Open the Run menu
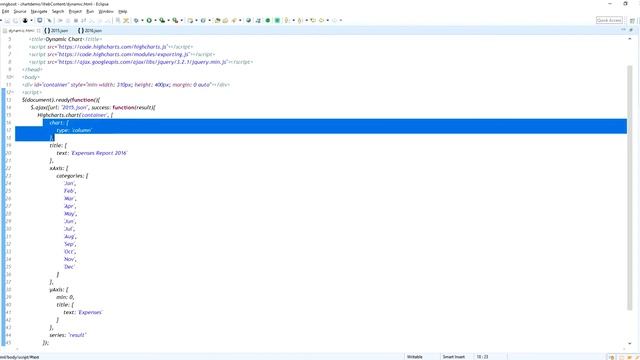 point(90,11)
